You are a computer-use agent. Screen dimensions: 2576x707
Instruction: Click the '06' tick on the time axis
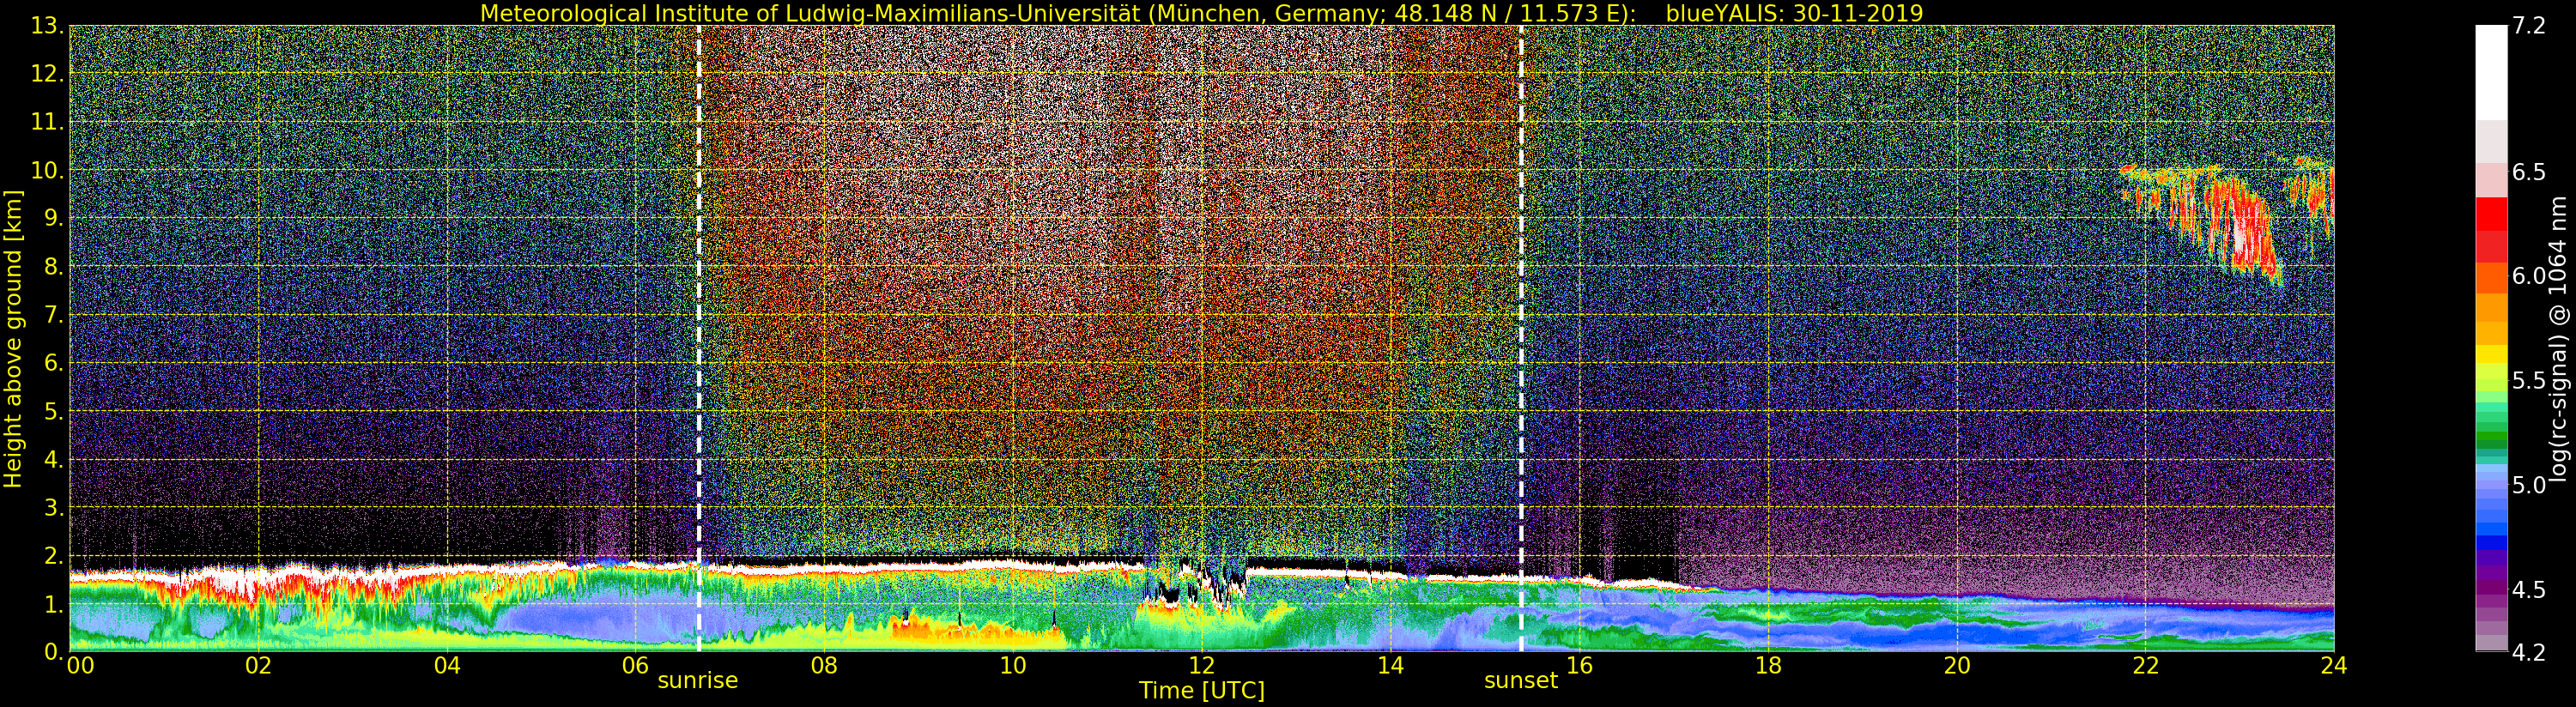coord(636,666)
